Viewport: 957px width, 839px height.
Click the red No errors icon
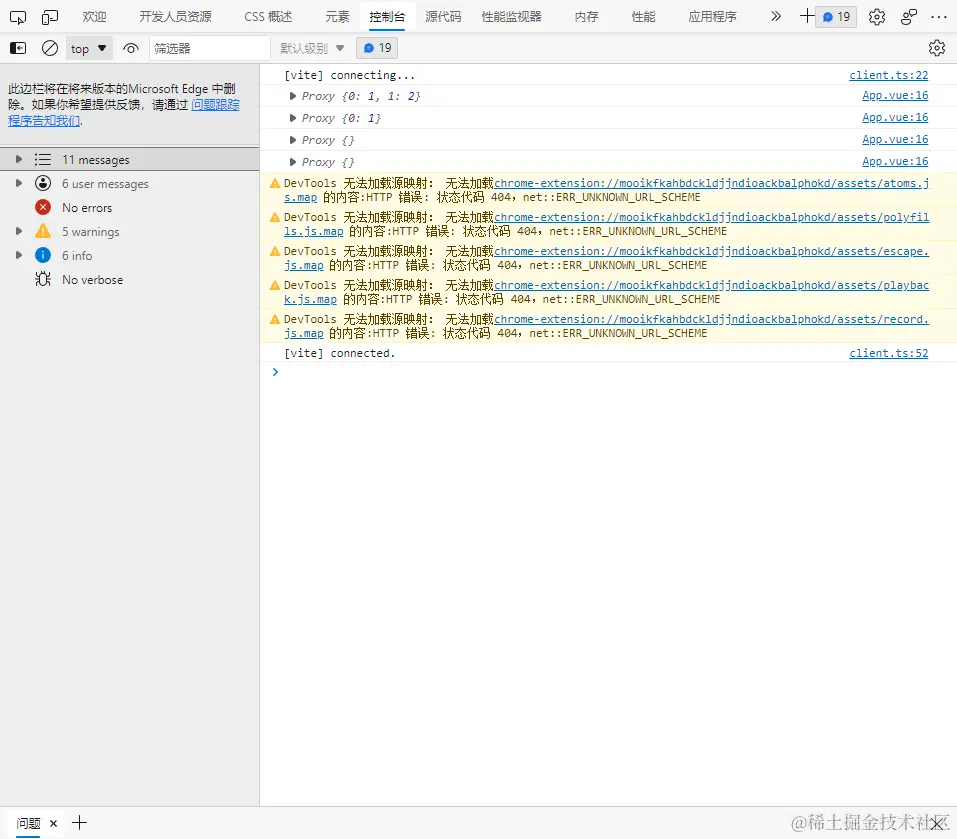pos(43,207)
